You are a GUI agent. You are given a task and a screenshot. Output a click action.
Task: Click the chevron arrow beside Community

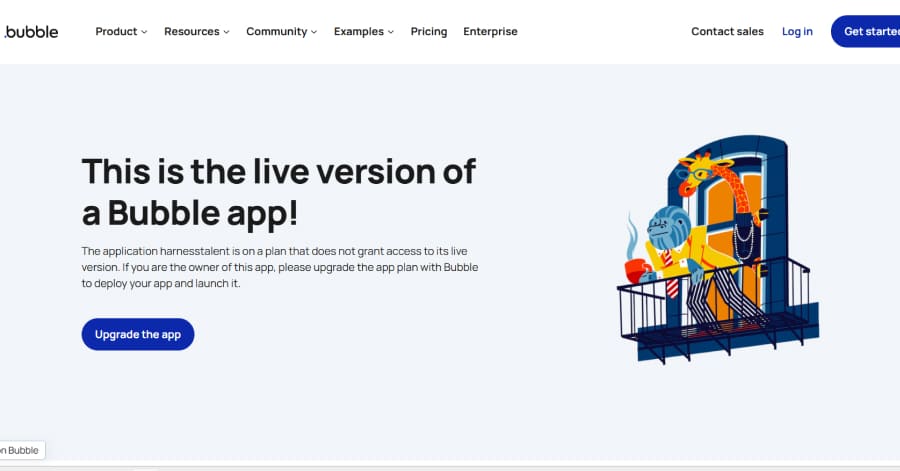pos(314,32)
